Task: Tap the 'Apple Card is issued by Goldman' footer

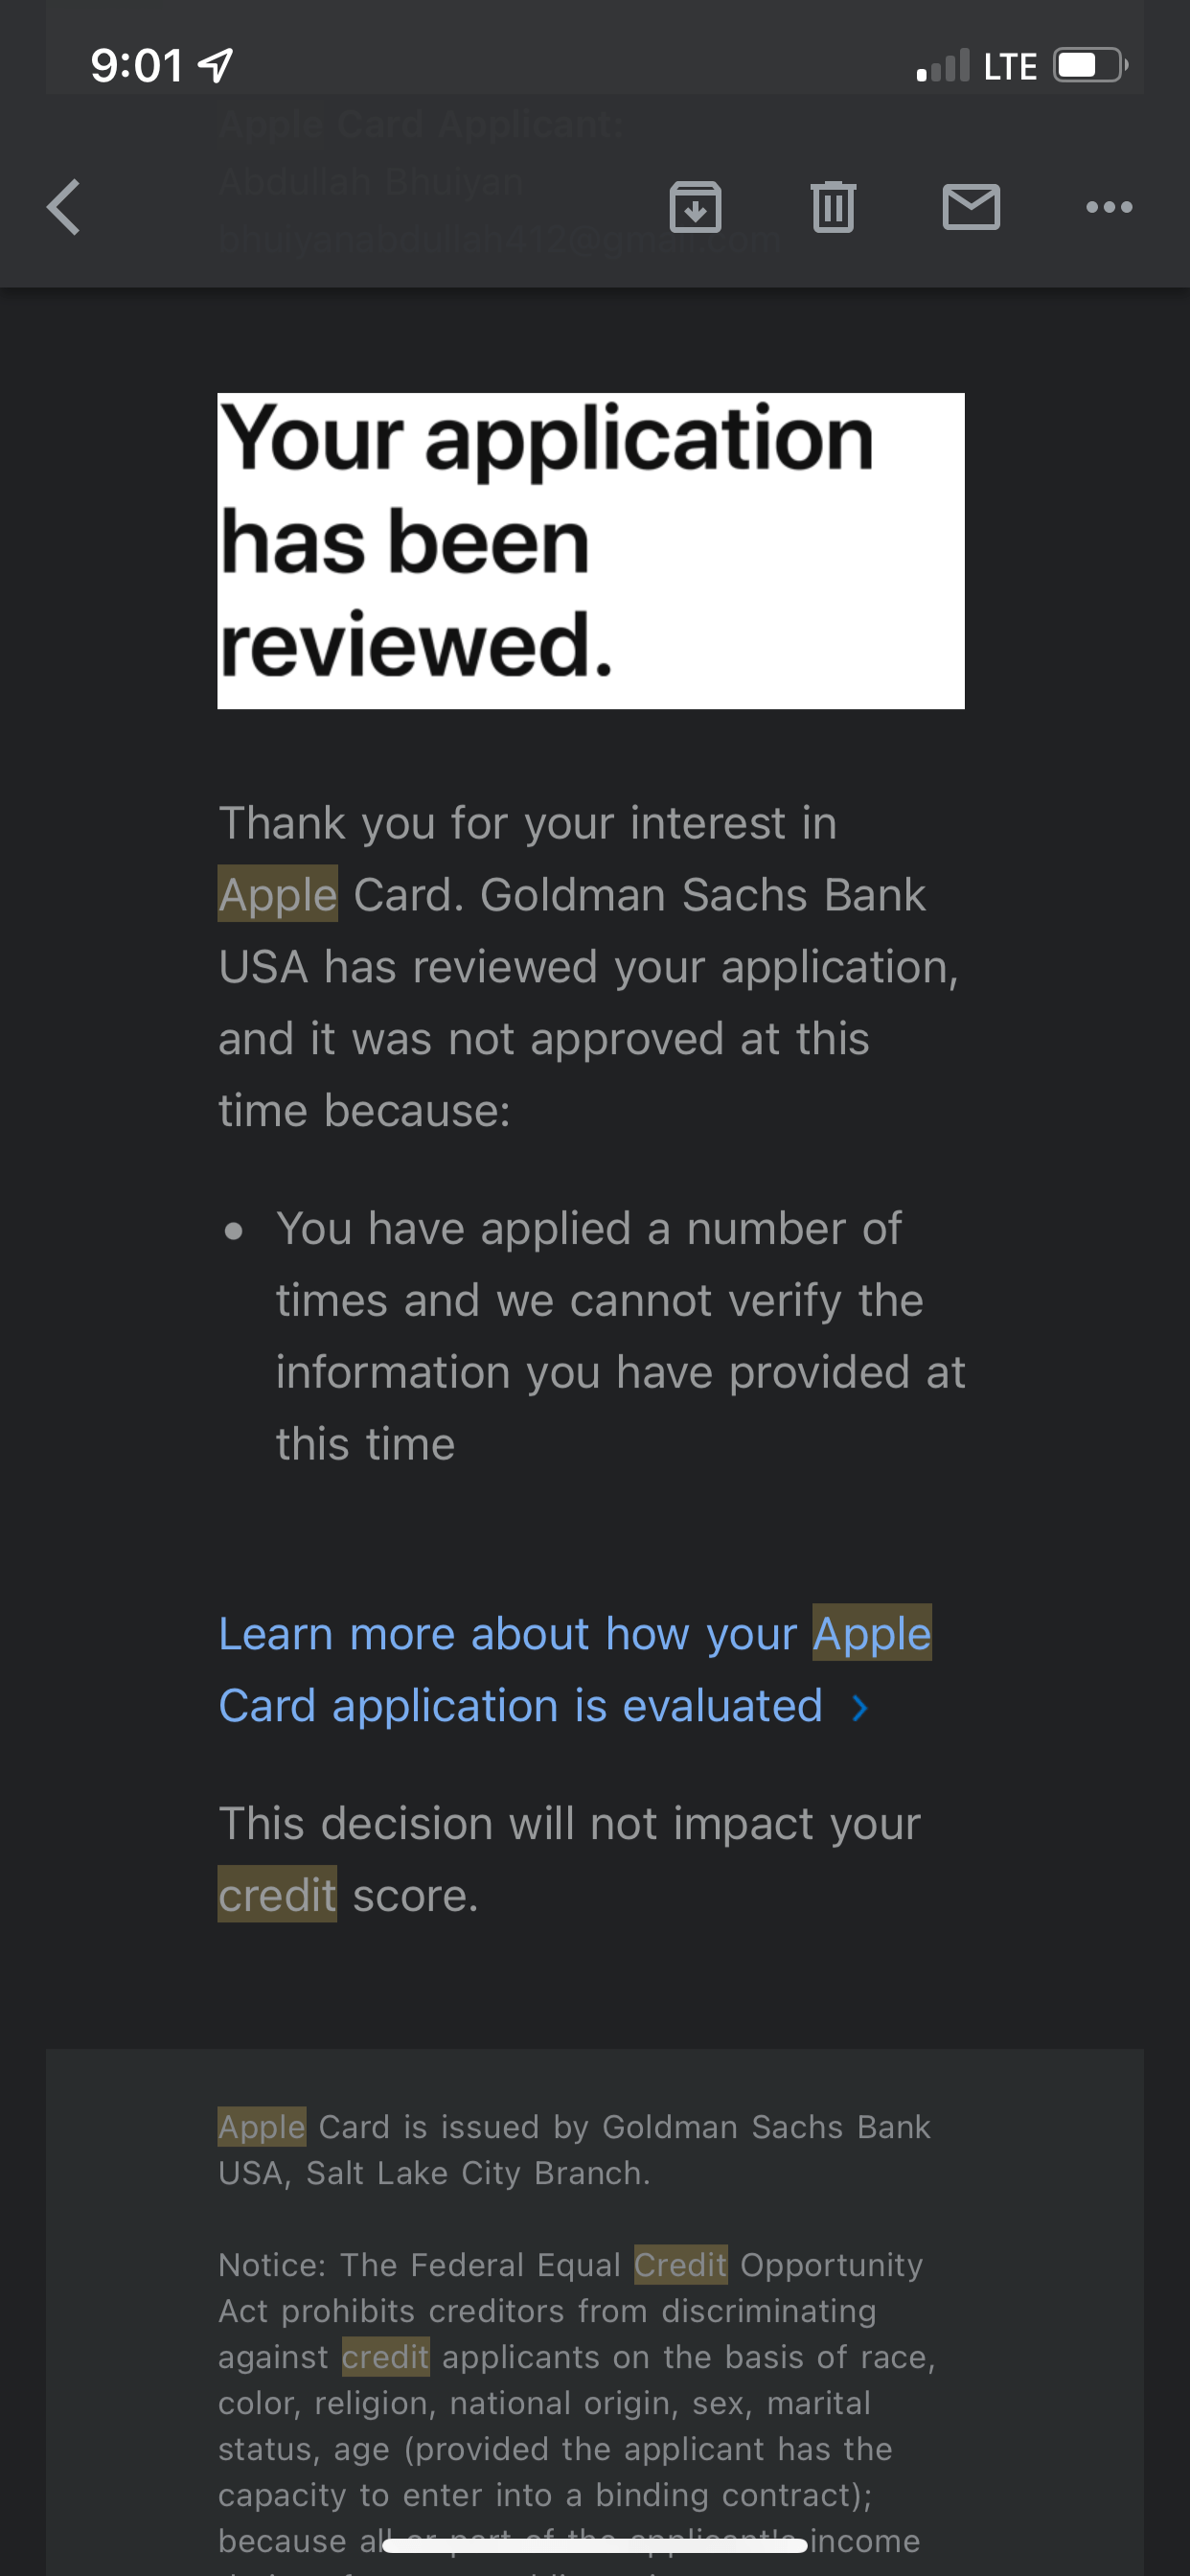Action: [x=574, y=2150]
